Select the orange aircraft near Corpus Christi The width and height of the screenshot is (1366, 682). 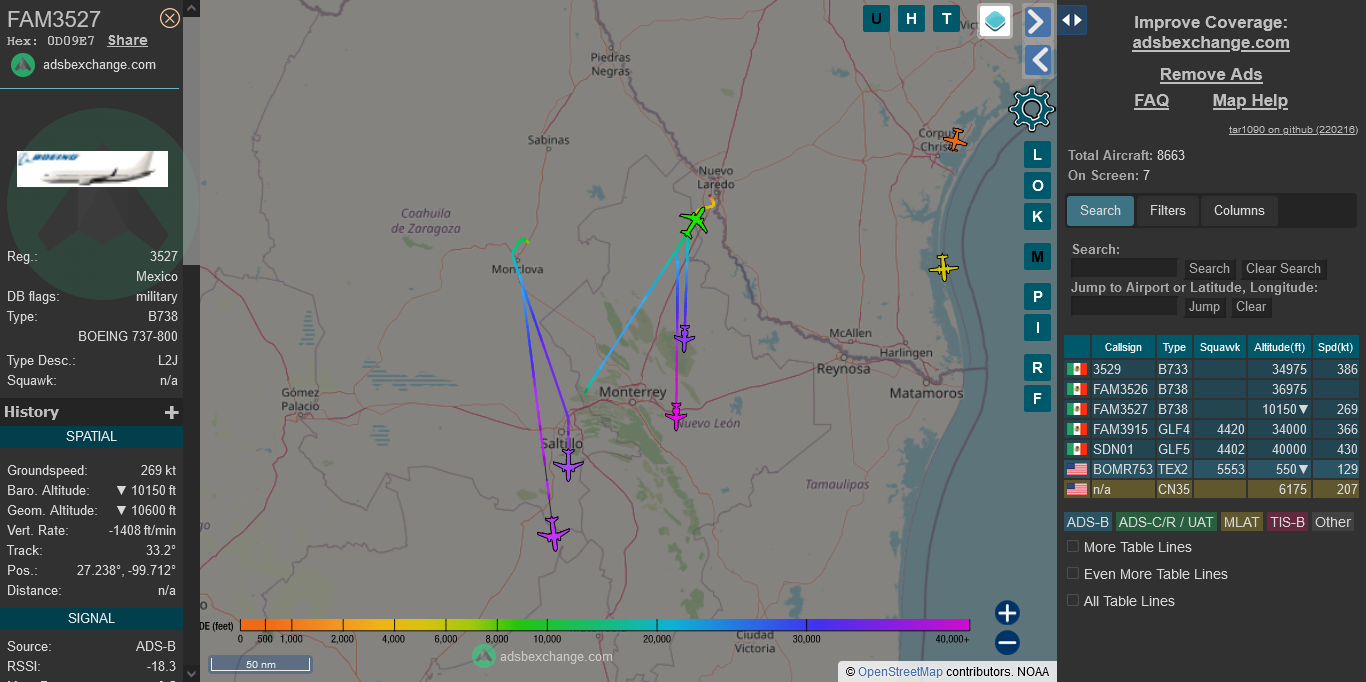point(956,140)
